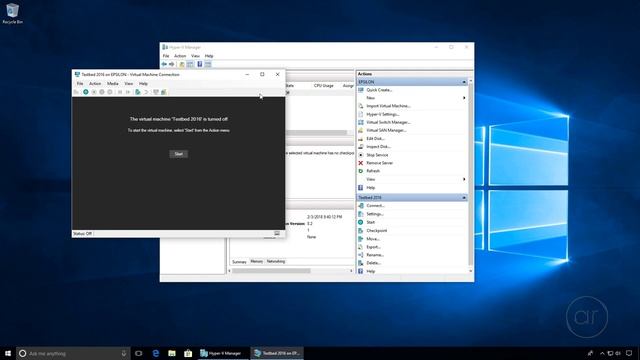Click the CPU Usage column header

coord(324,86)
